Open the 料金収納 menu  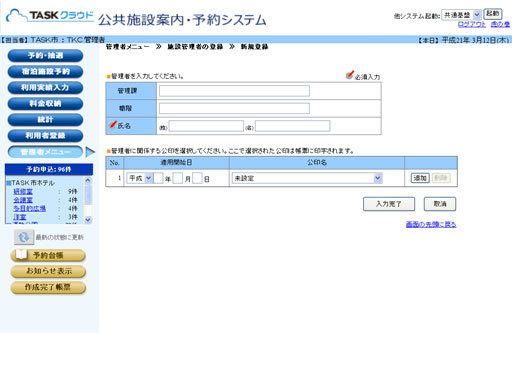click(x=45, y=104)
